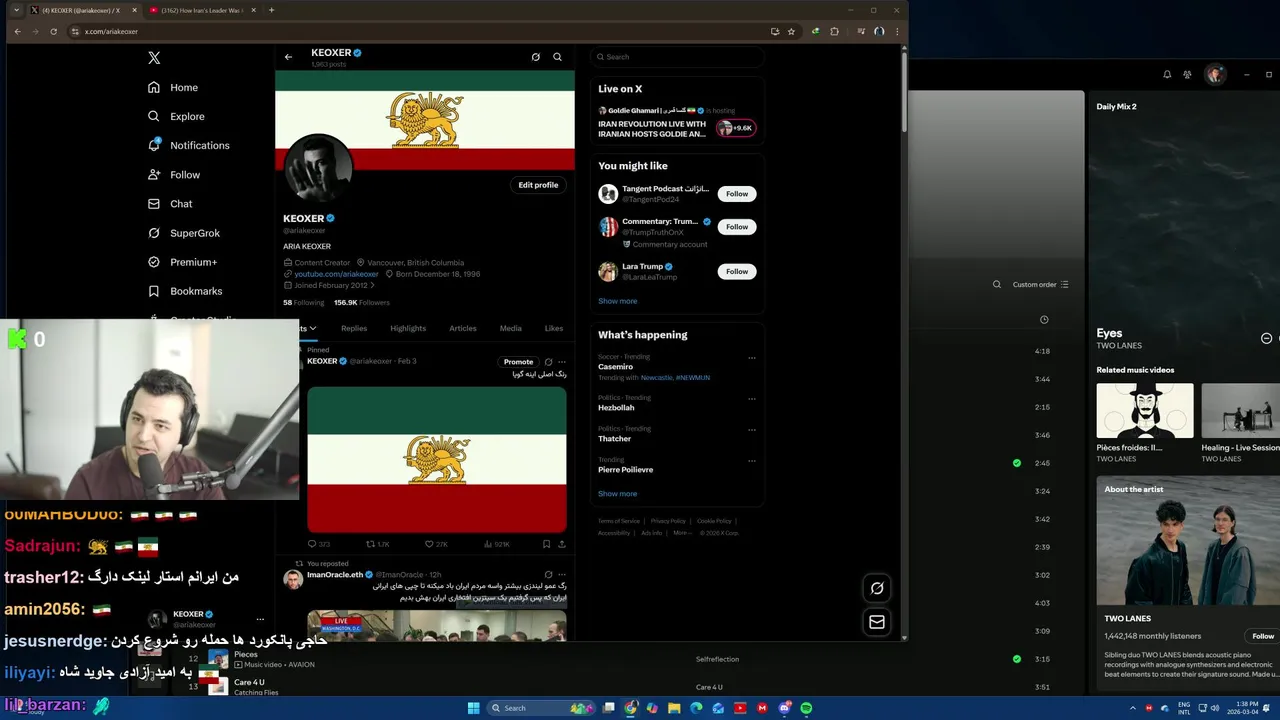Click reply icon on pinned post
Screen dimensions: 1280x720
click(x=312, y=544)
